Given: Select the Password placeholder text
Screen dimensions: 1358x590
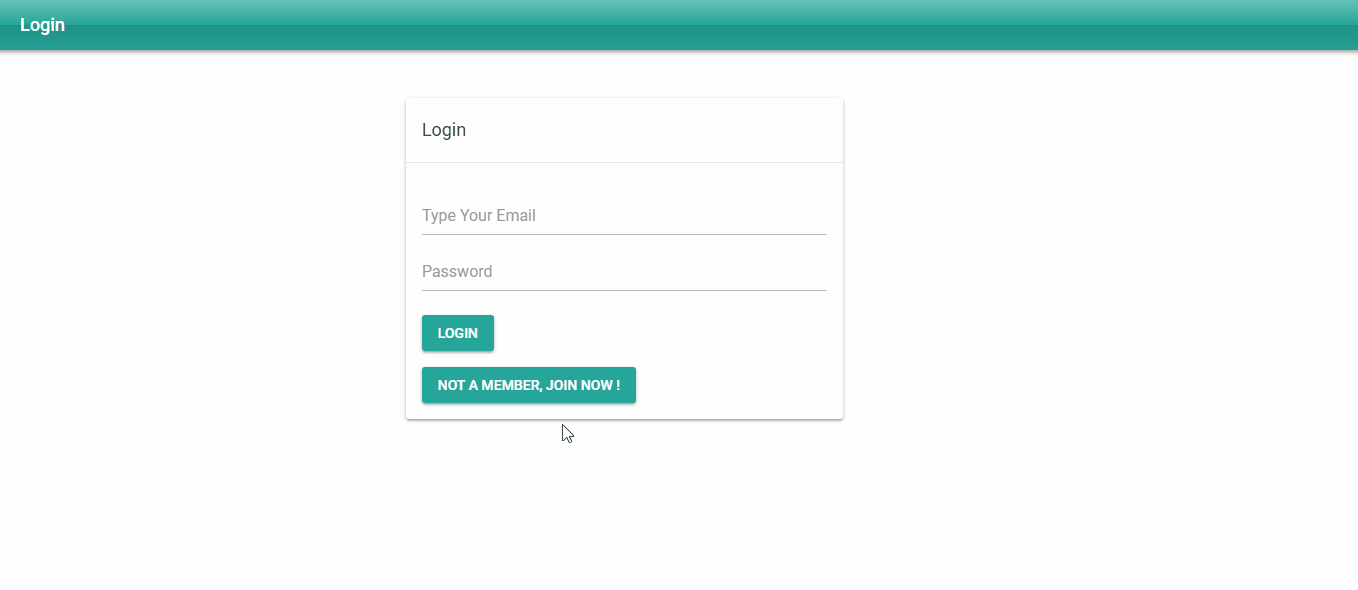Looking at the screenshot, I should (457, 271).
